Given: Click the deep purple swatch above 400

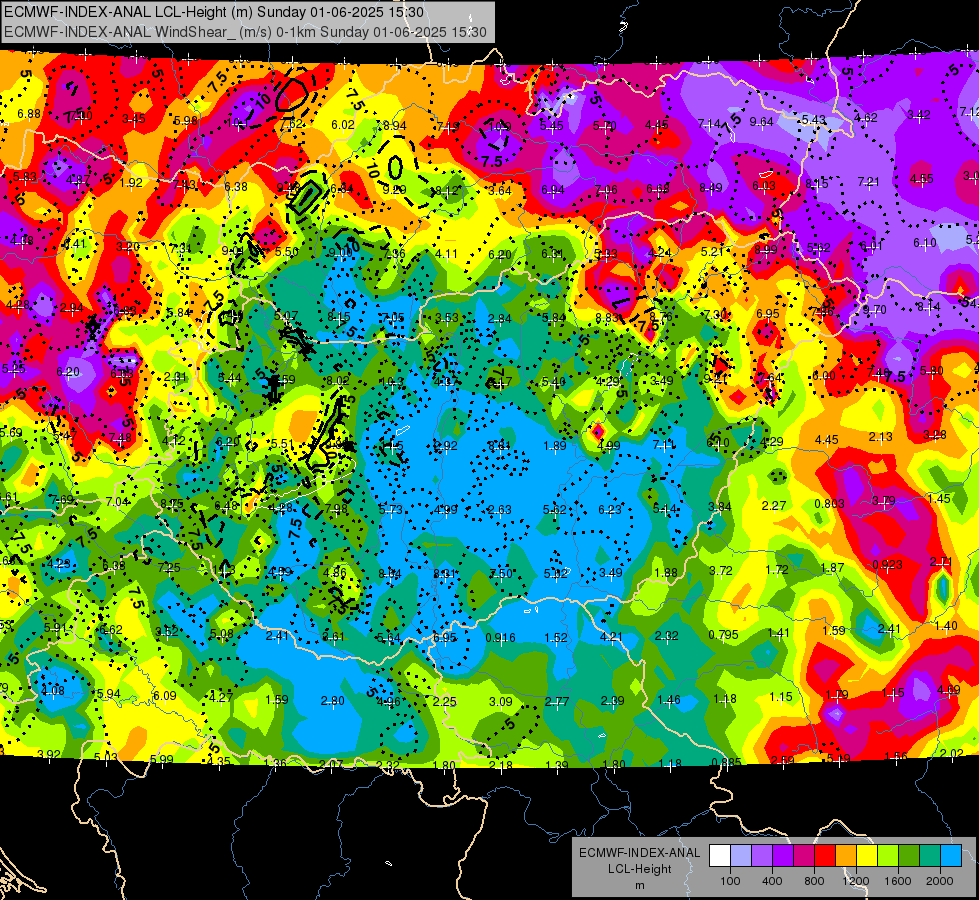Looking at the screenshot, I should (783, 856).
